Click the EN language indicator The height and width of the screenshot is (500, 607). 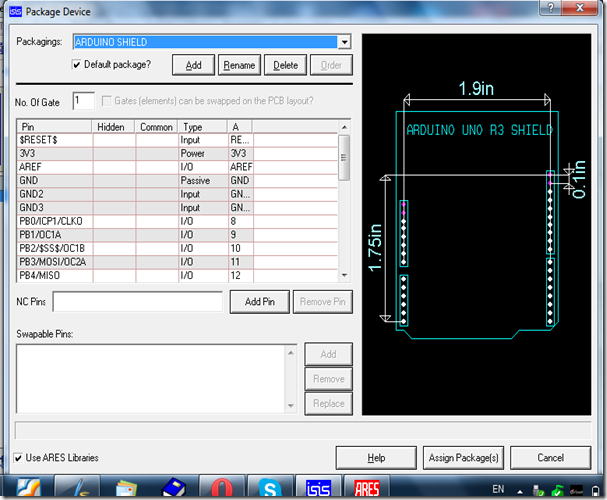click(498, 489)
